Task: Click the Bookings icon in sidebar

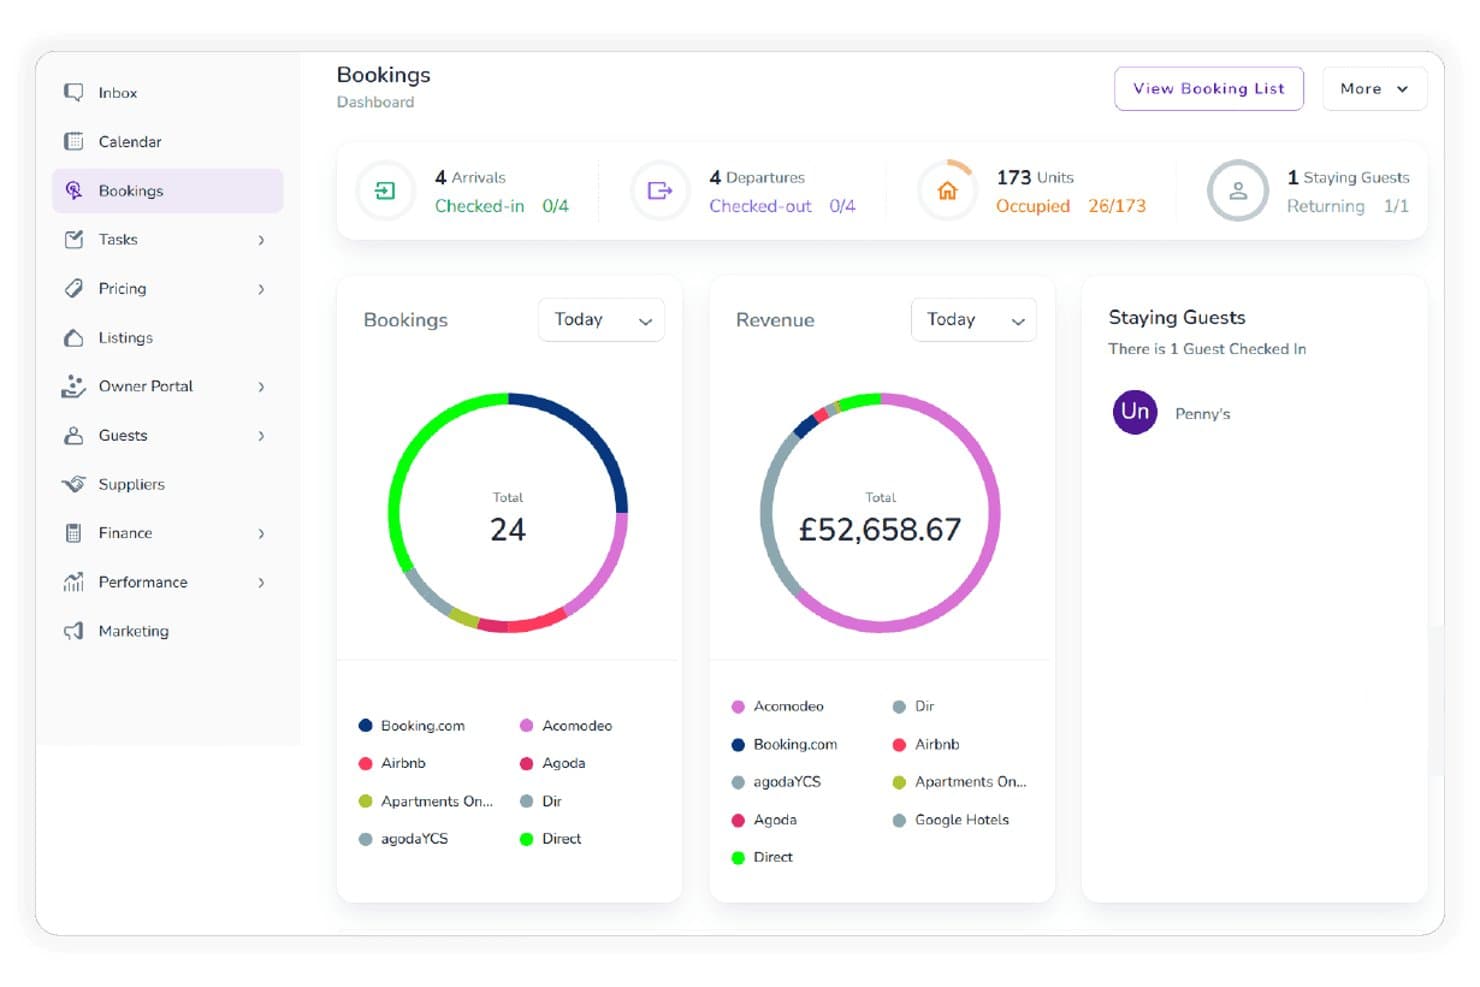Action: 73,190
